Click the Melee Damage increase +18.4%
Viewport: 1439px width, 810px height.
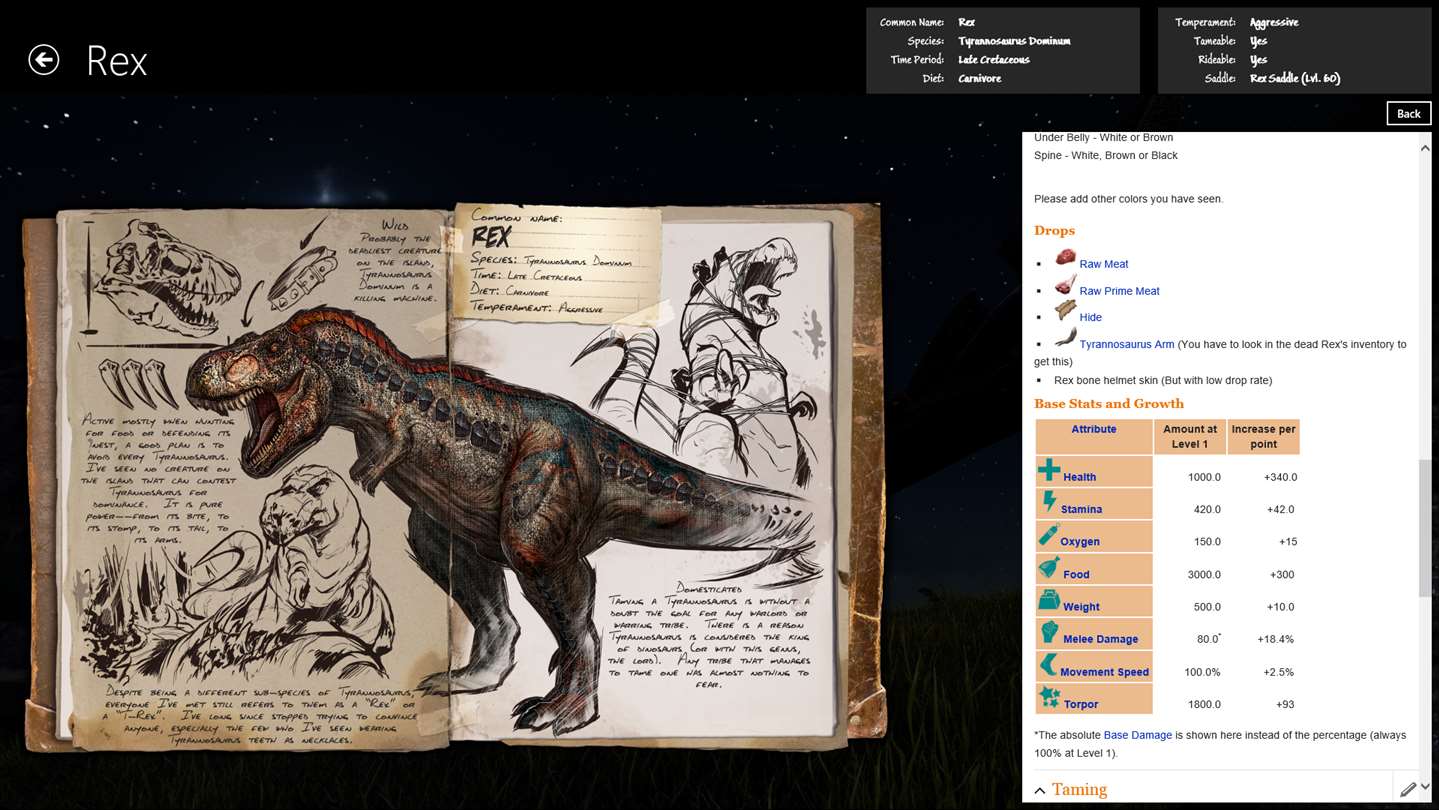[x=1276, y=639]
